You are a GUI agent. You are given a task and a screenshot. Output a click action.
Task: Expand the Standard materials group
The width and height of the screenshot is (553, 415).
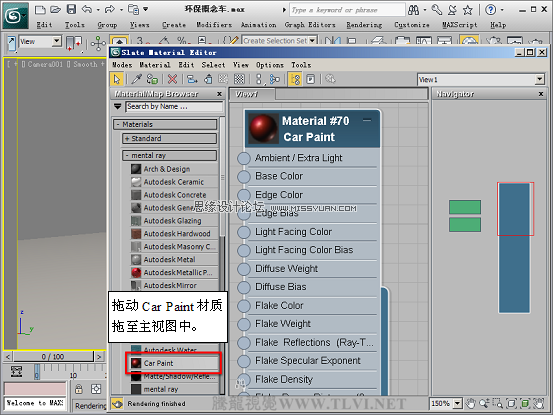coord(127,139)
